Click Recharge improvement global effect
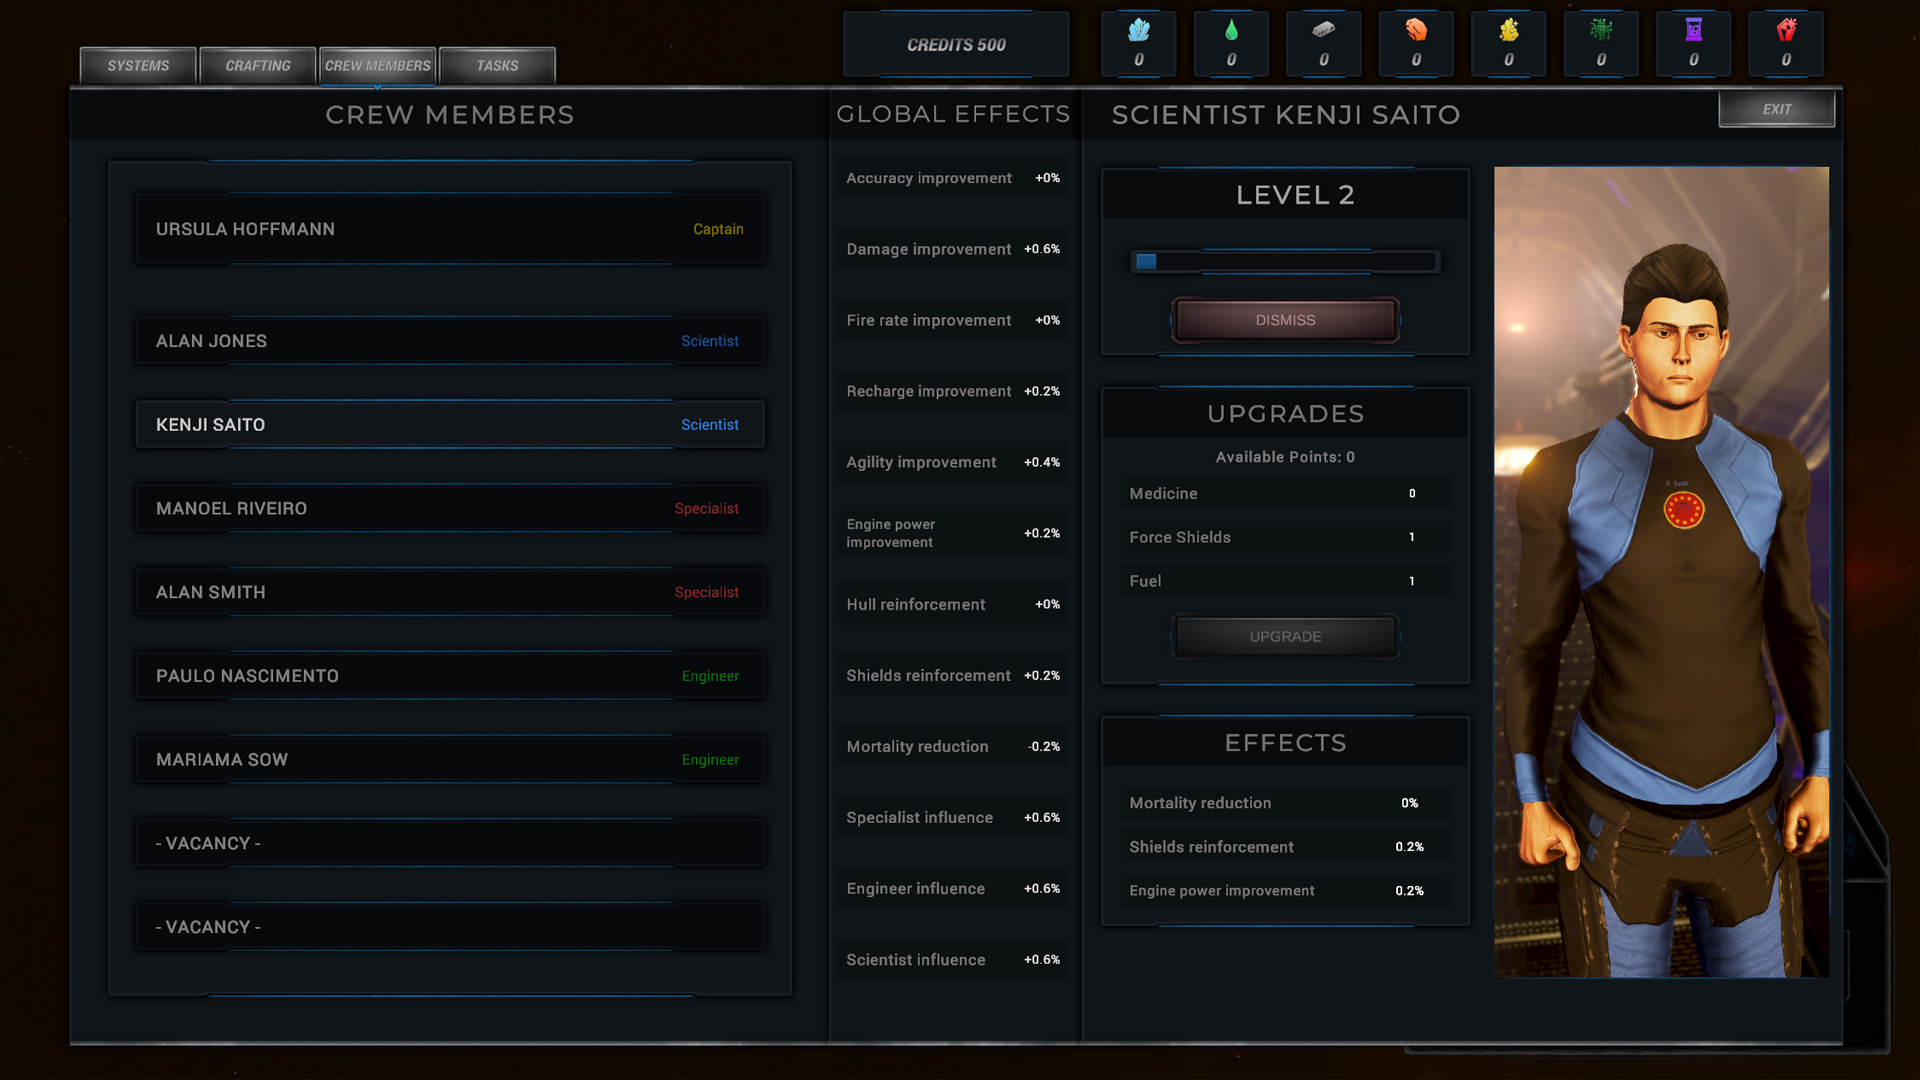The height and width of the screenshot is (1080, 1920). click(x=953, y=391)
